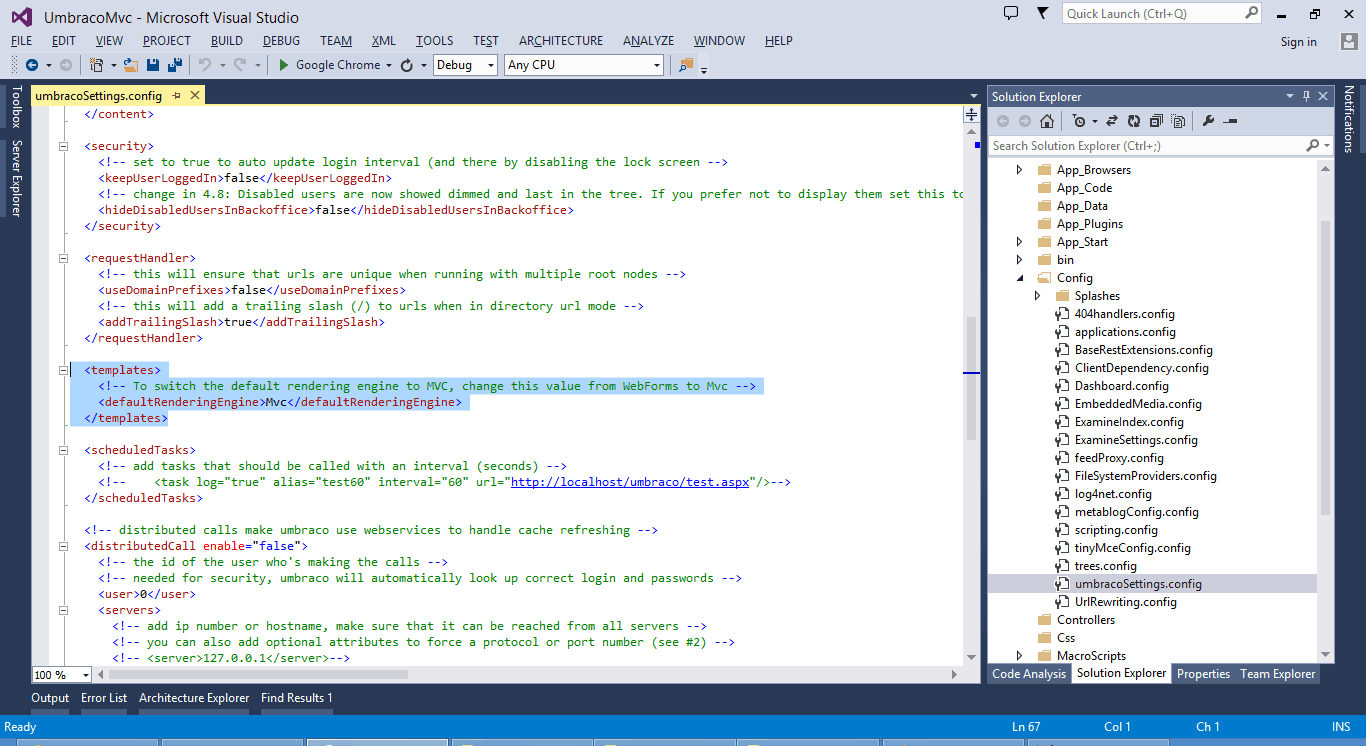Click the Save All icon on the toolbar
The image size is (1366, 746).
[175, 66]
